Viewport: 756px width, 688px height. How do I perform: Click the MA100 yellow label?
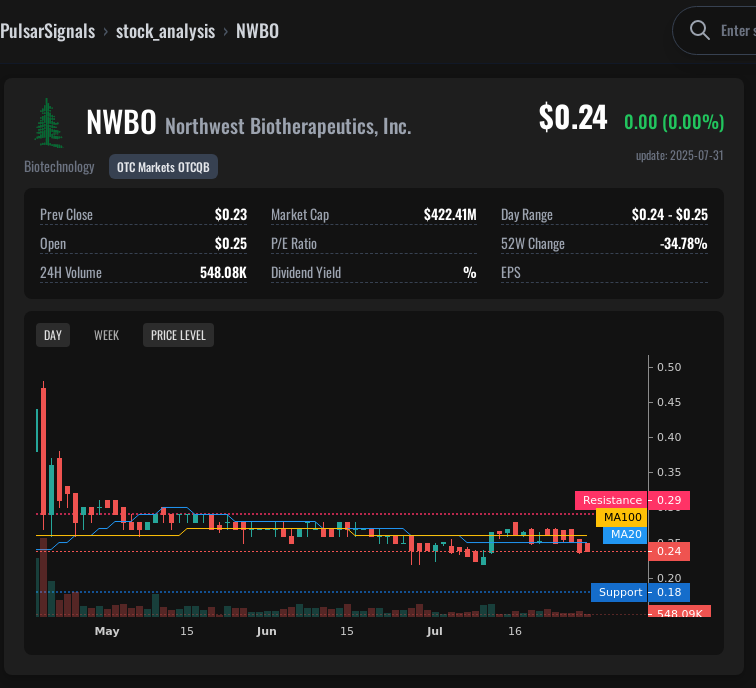coord(622,517)
